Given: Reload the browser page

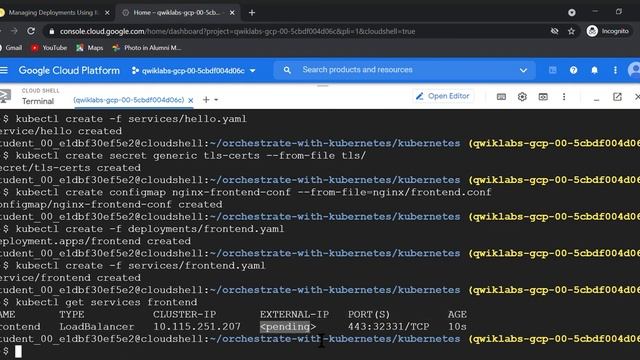Looking at the screenshot, I should tap(31, 31).
